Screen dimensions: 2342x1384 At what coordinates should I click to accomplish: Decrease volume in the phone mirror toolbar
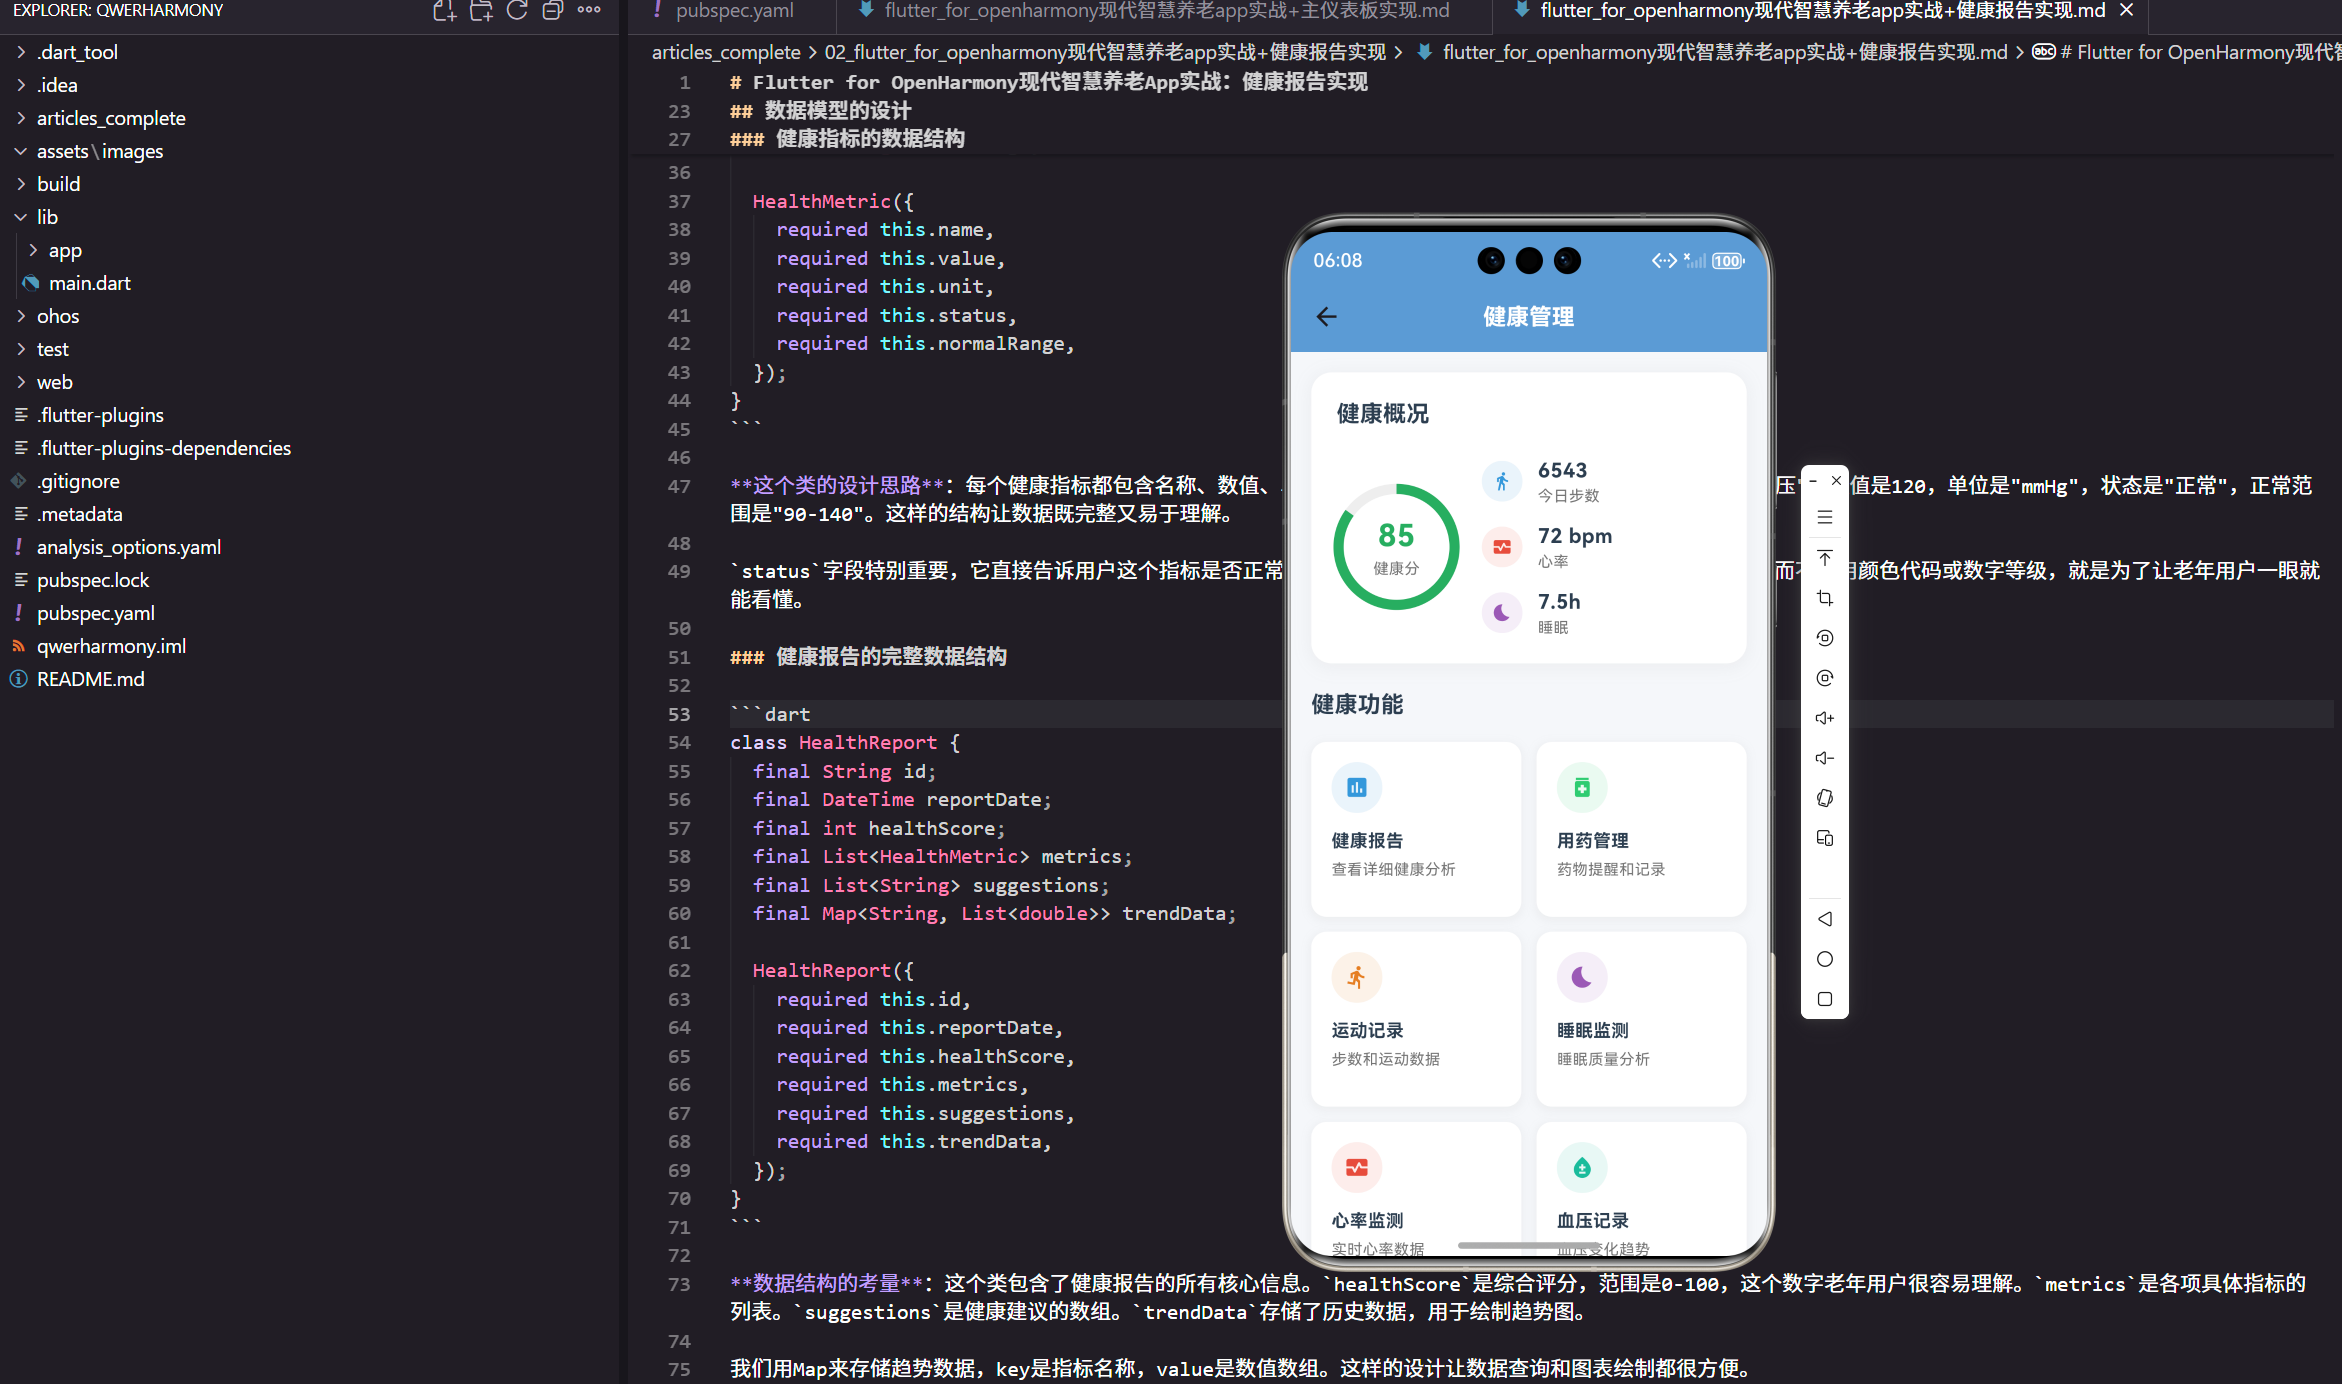pyautogui.click(x=1825, y=757)
